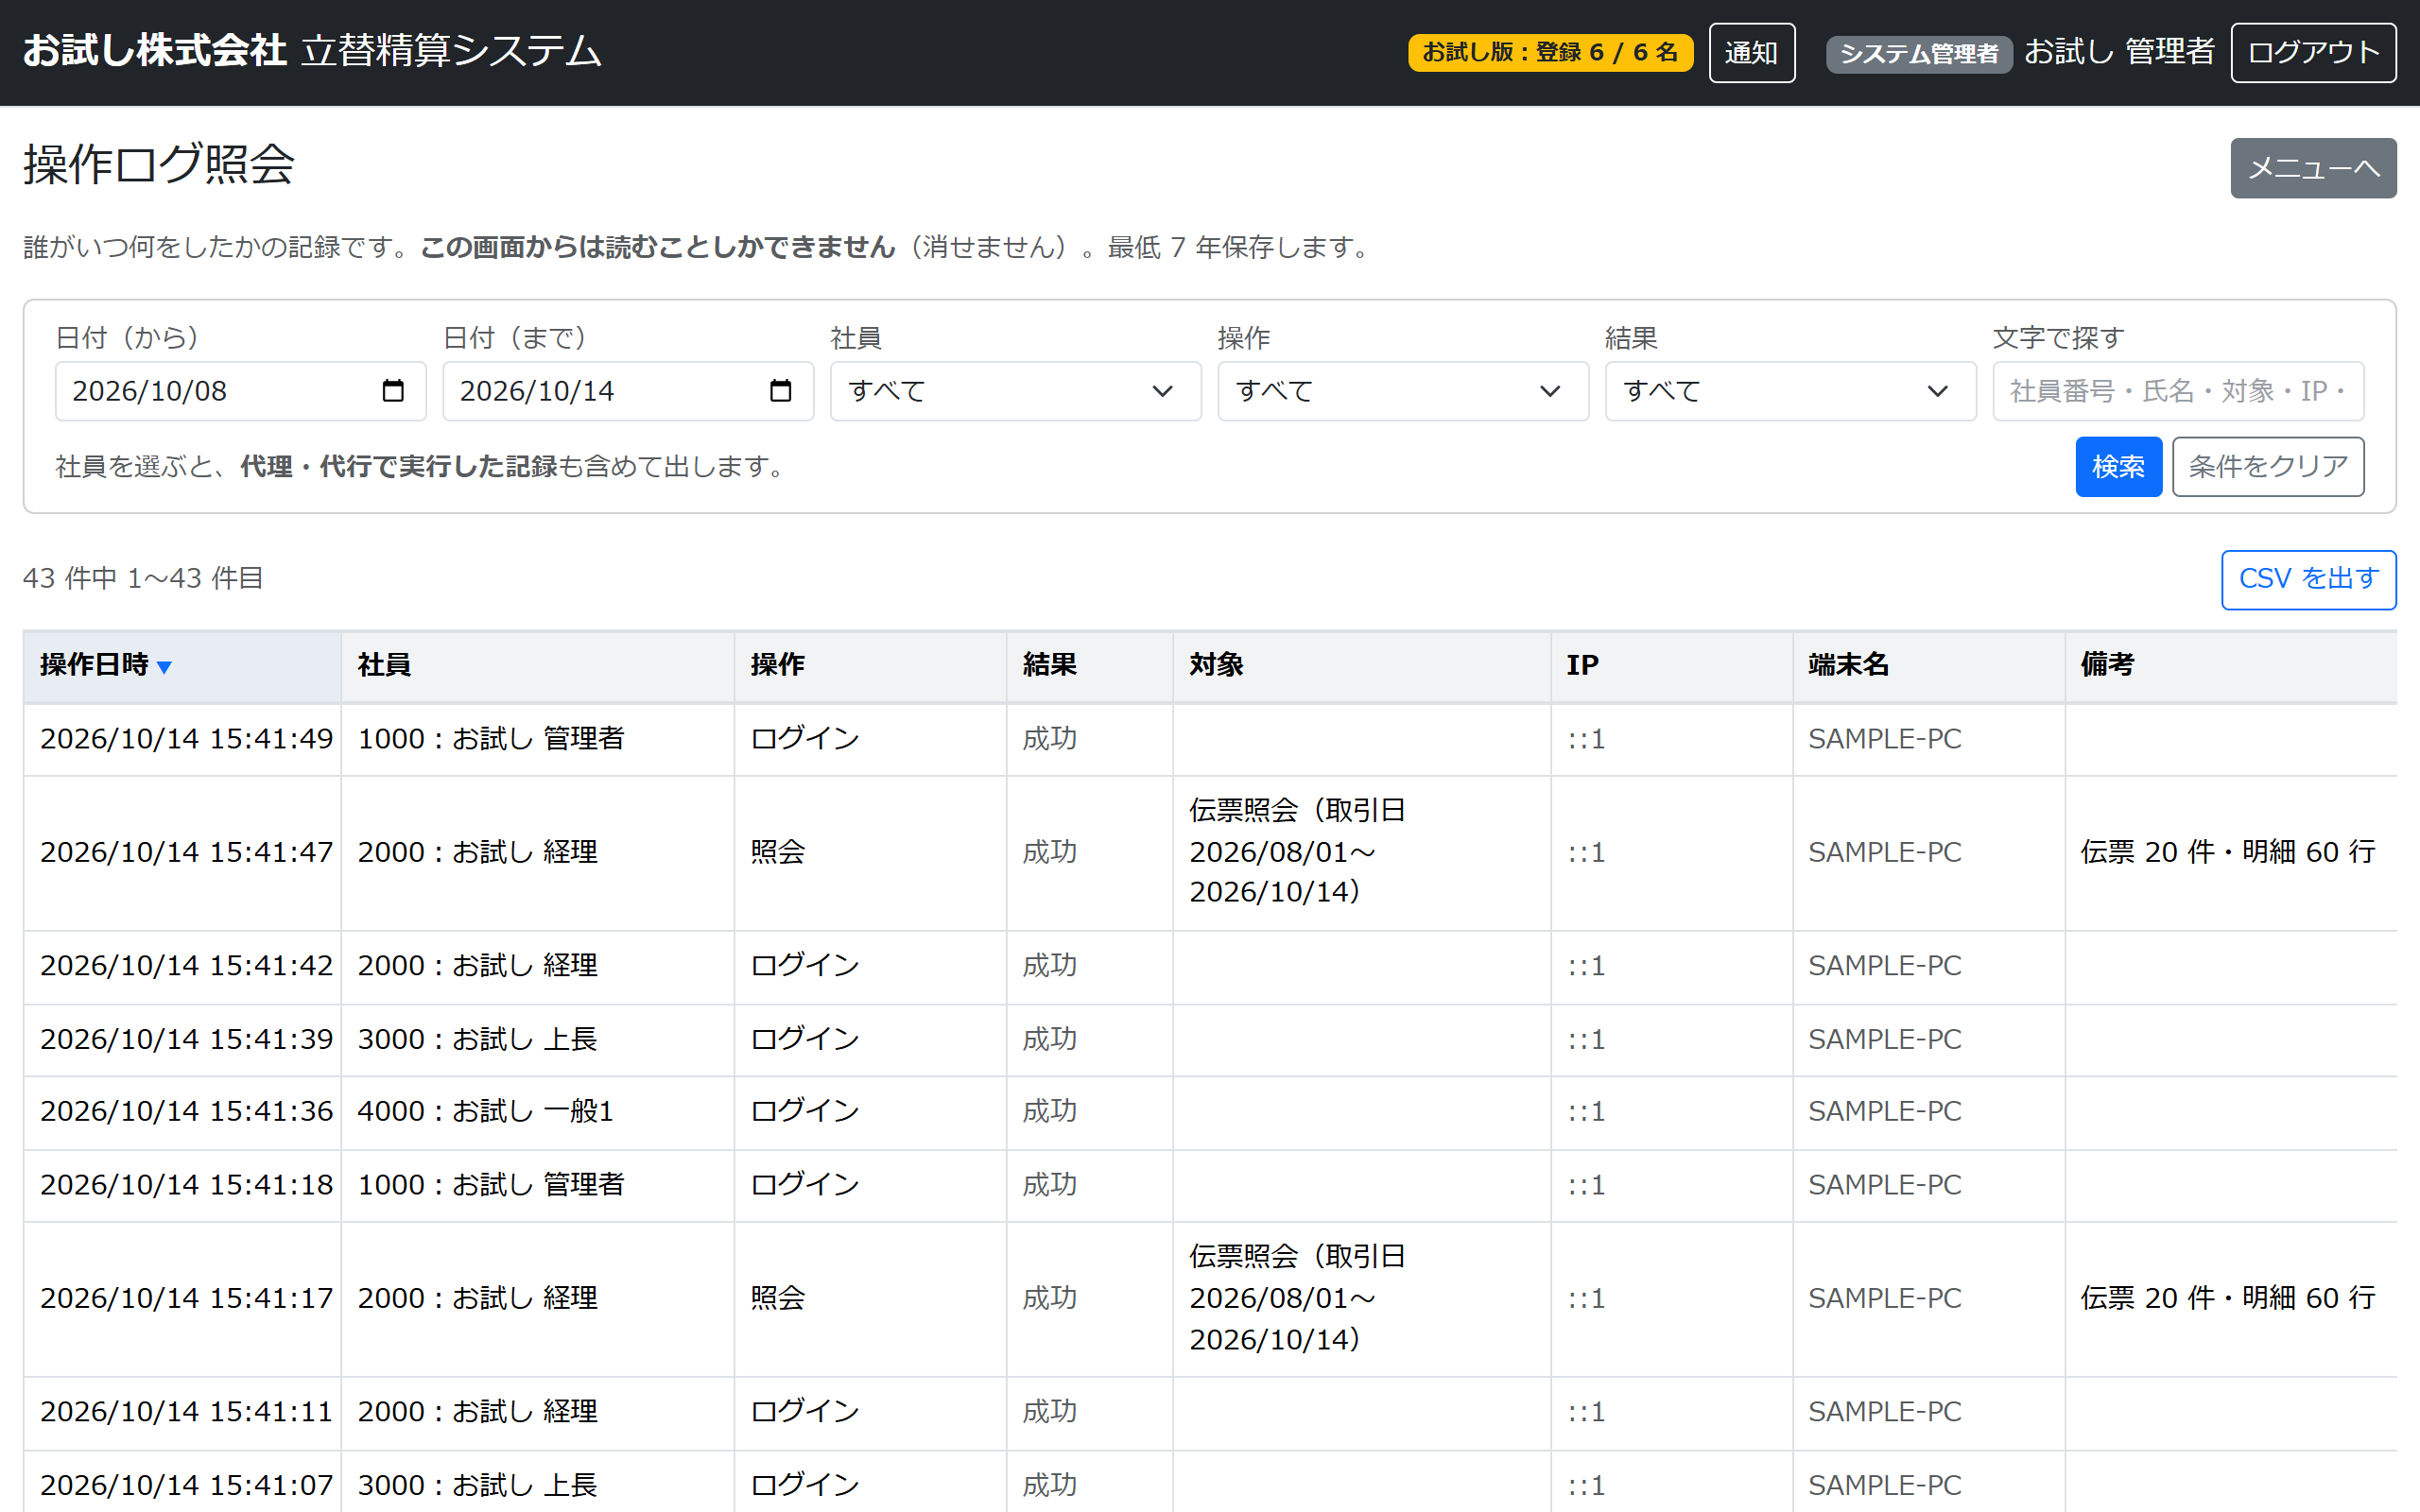Open the 操作 filter dropdown
Viewport: 2420px width, 1512px height.
[x=1403, y=391]
